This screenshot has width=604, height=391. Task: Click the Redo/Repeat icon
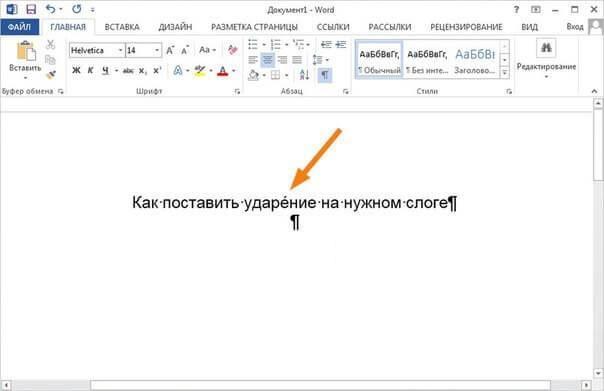pyautogui.click(x=77, y=9)
